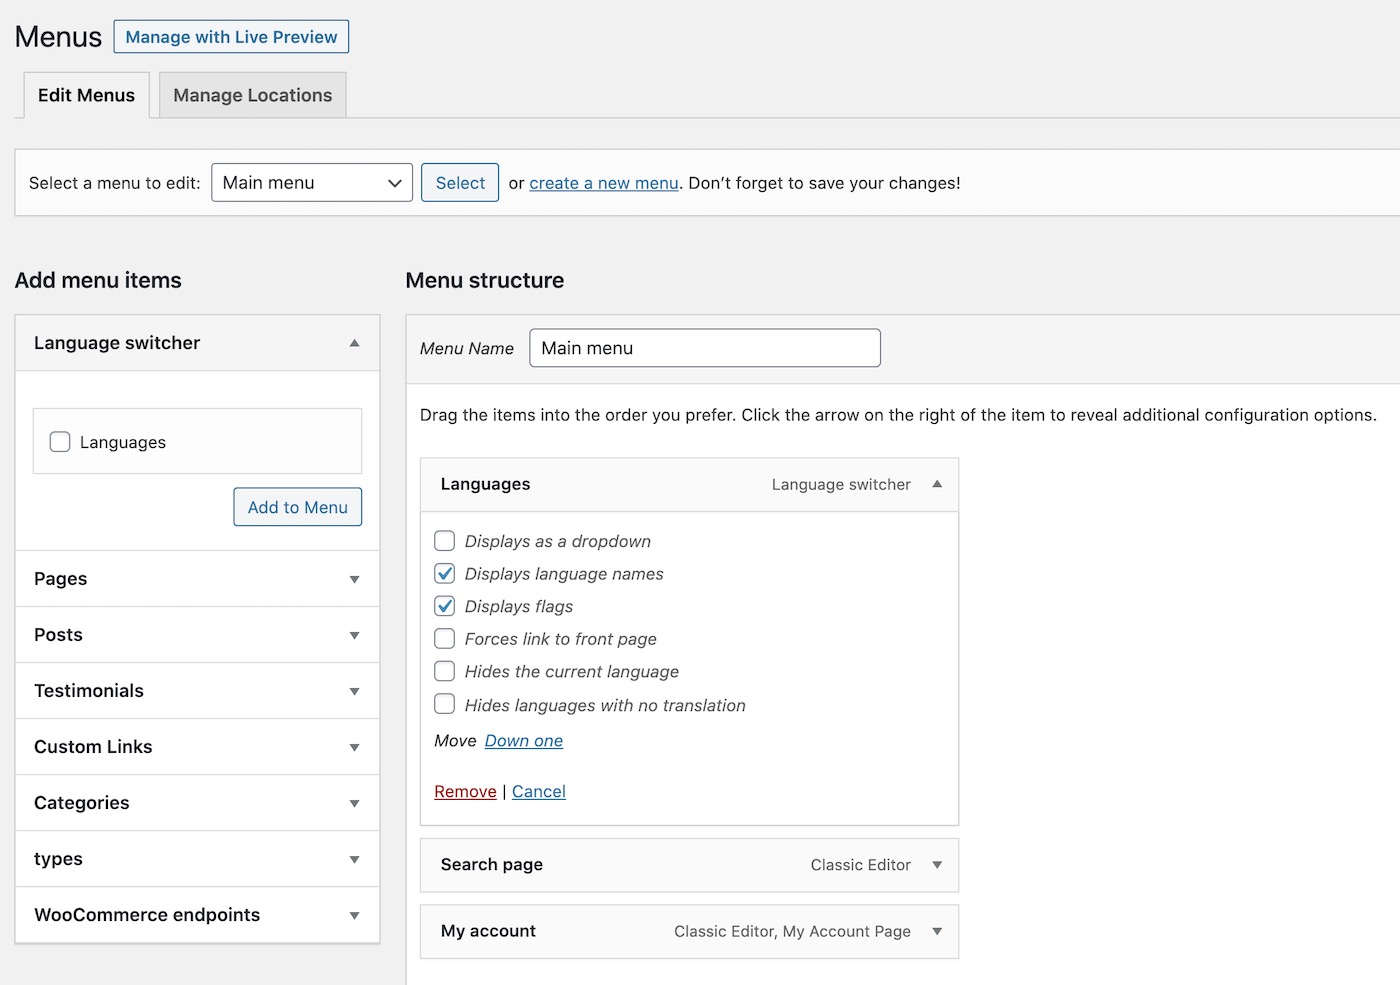The image size is (1400, 985).
Task: Expand the WooCommerce endpoints section arrow
Action: [354, 916]
